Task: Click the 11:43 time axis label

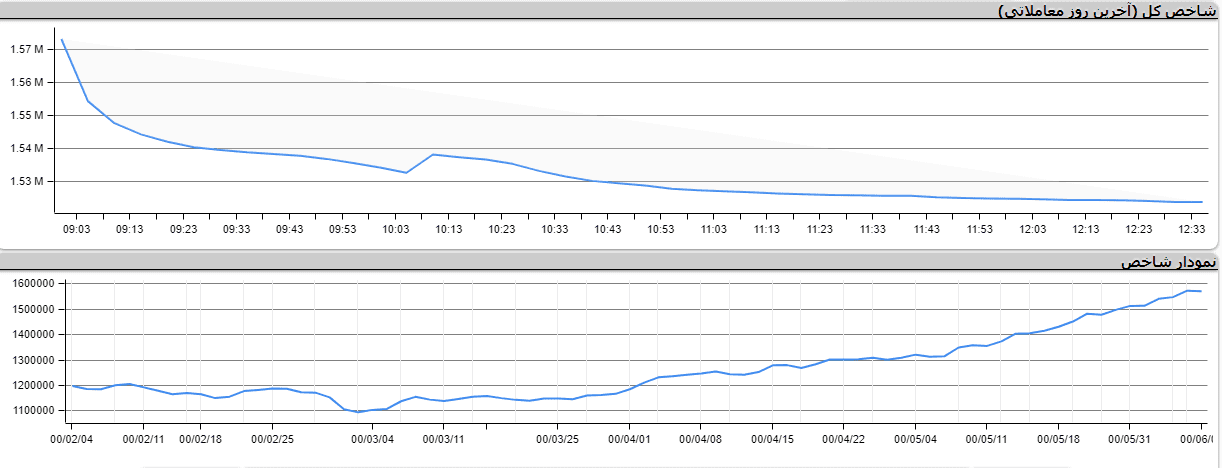Action: pyautogui.click(x=926, y=229)
